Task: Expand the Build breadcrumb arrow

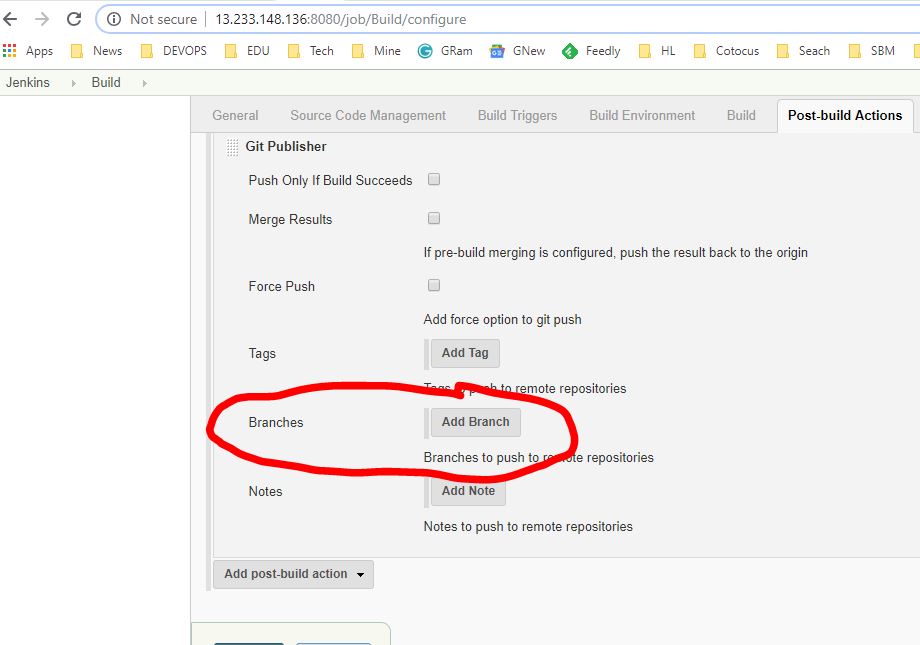Action: tap(144, 83)
